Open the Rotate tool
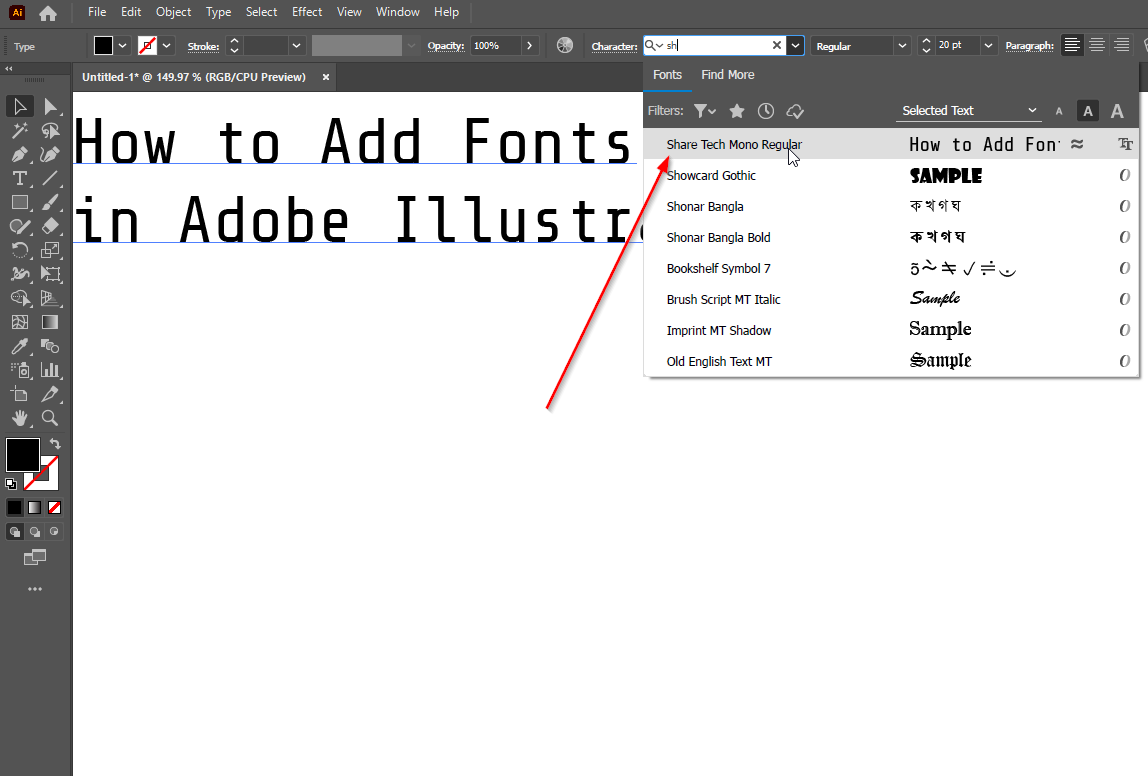 pyautogui.click(x=18, y=249)
